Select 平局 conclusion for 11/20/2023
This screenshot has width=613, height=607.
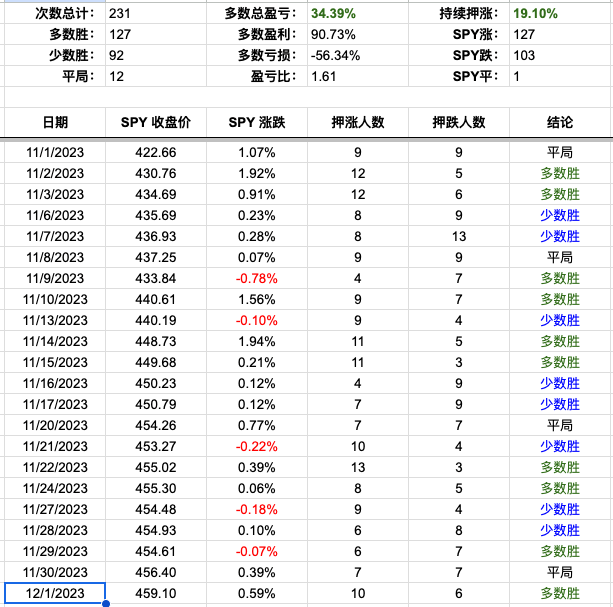click(560, 425)
